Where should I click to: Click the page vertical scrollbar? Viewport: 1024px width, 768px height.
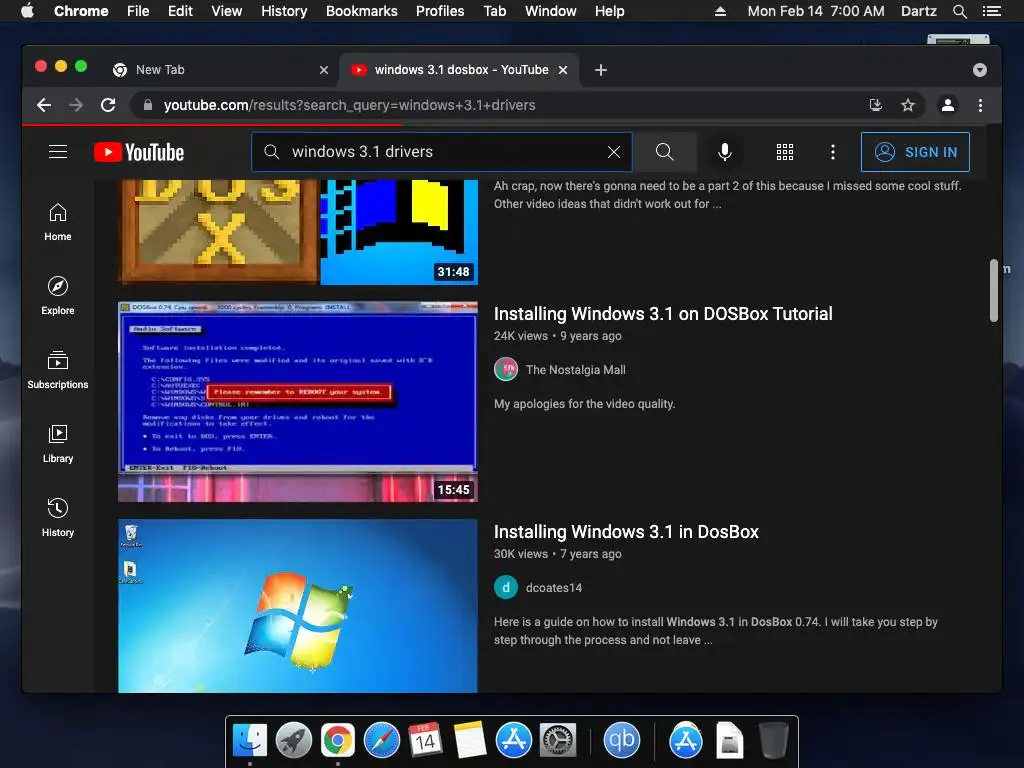pyautogui.click(x=993, y=291)
